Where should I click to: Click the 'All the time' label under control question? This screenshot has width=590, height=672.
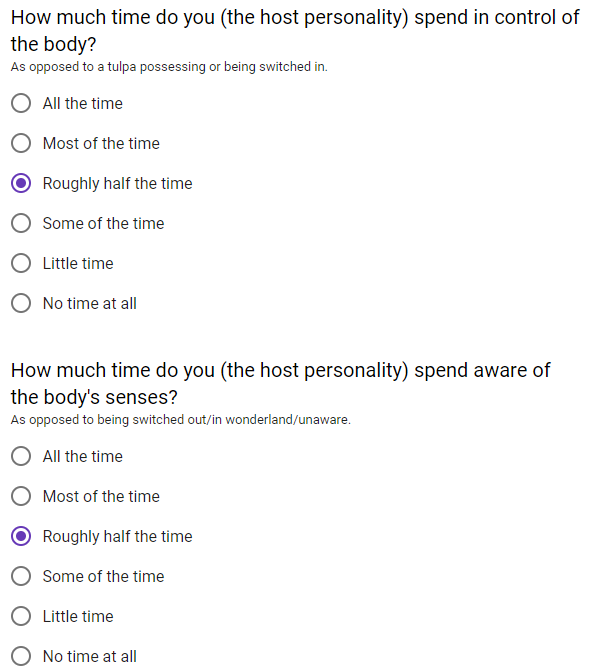83,103
